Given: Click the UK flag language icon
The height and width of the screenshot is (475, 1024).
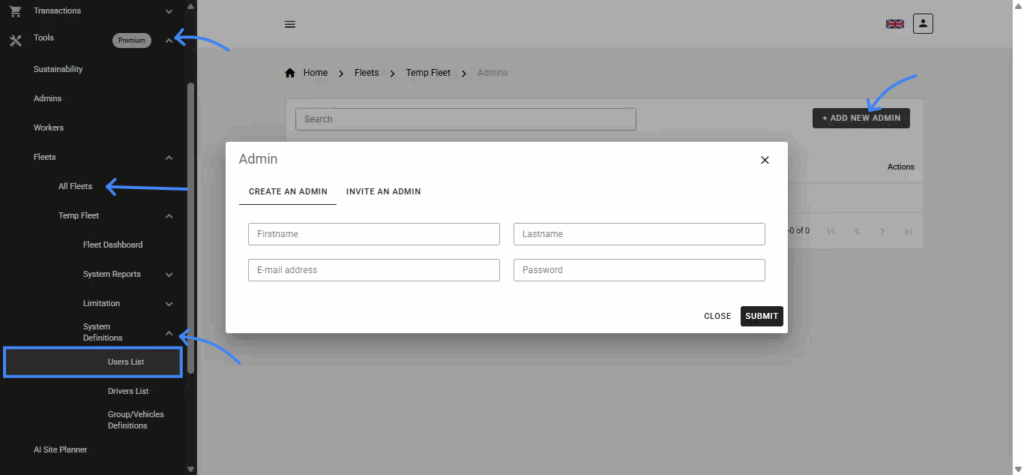Looking at the screenshot, I should [894, 24].
